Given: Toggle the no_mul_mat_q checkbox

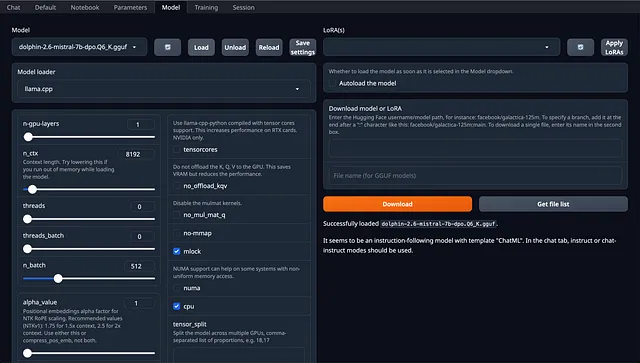Looking at the screenshot, I should [177, 215].
